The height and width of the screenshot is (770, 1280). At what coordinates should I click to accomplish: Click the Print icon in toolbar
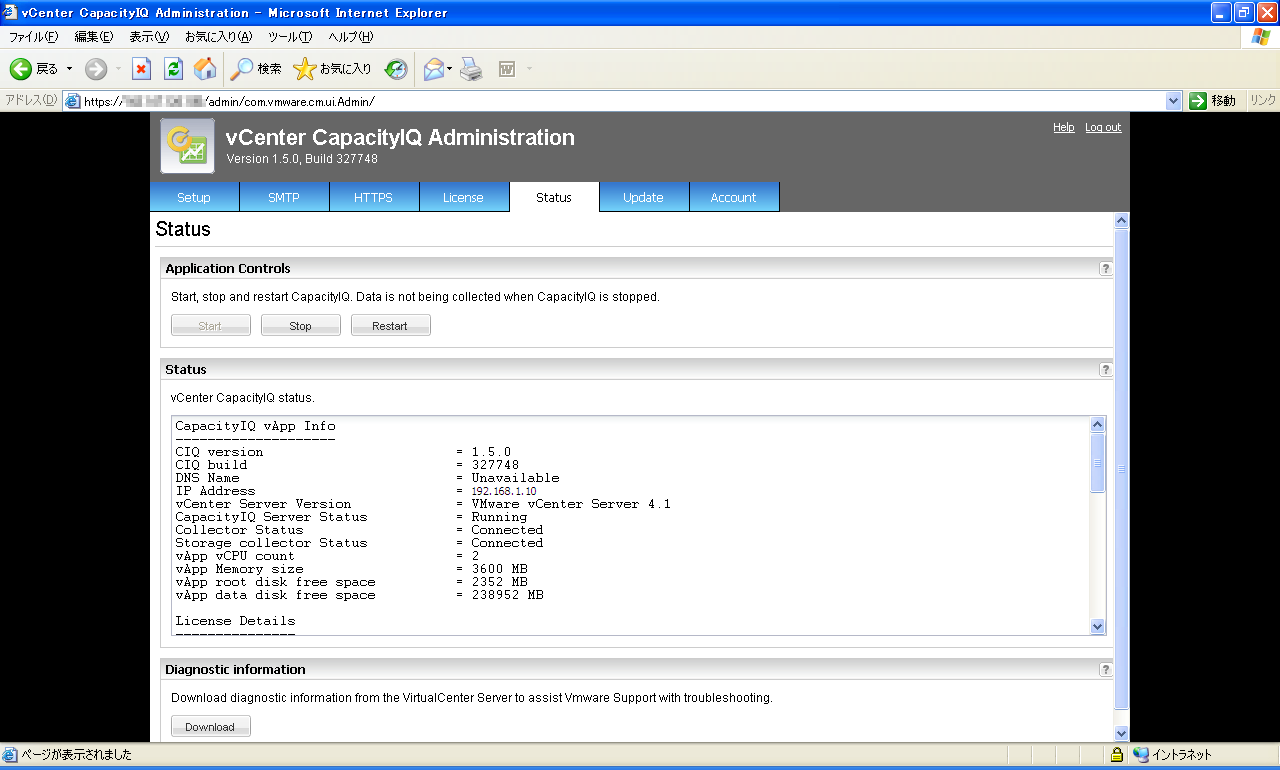click(x=472, y=69)
